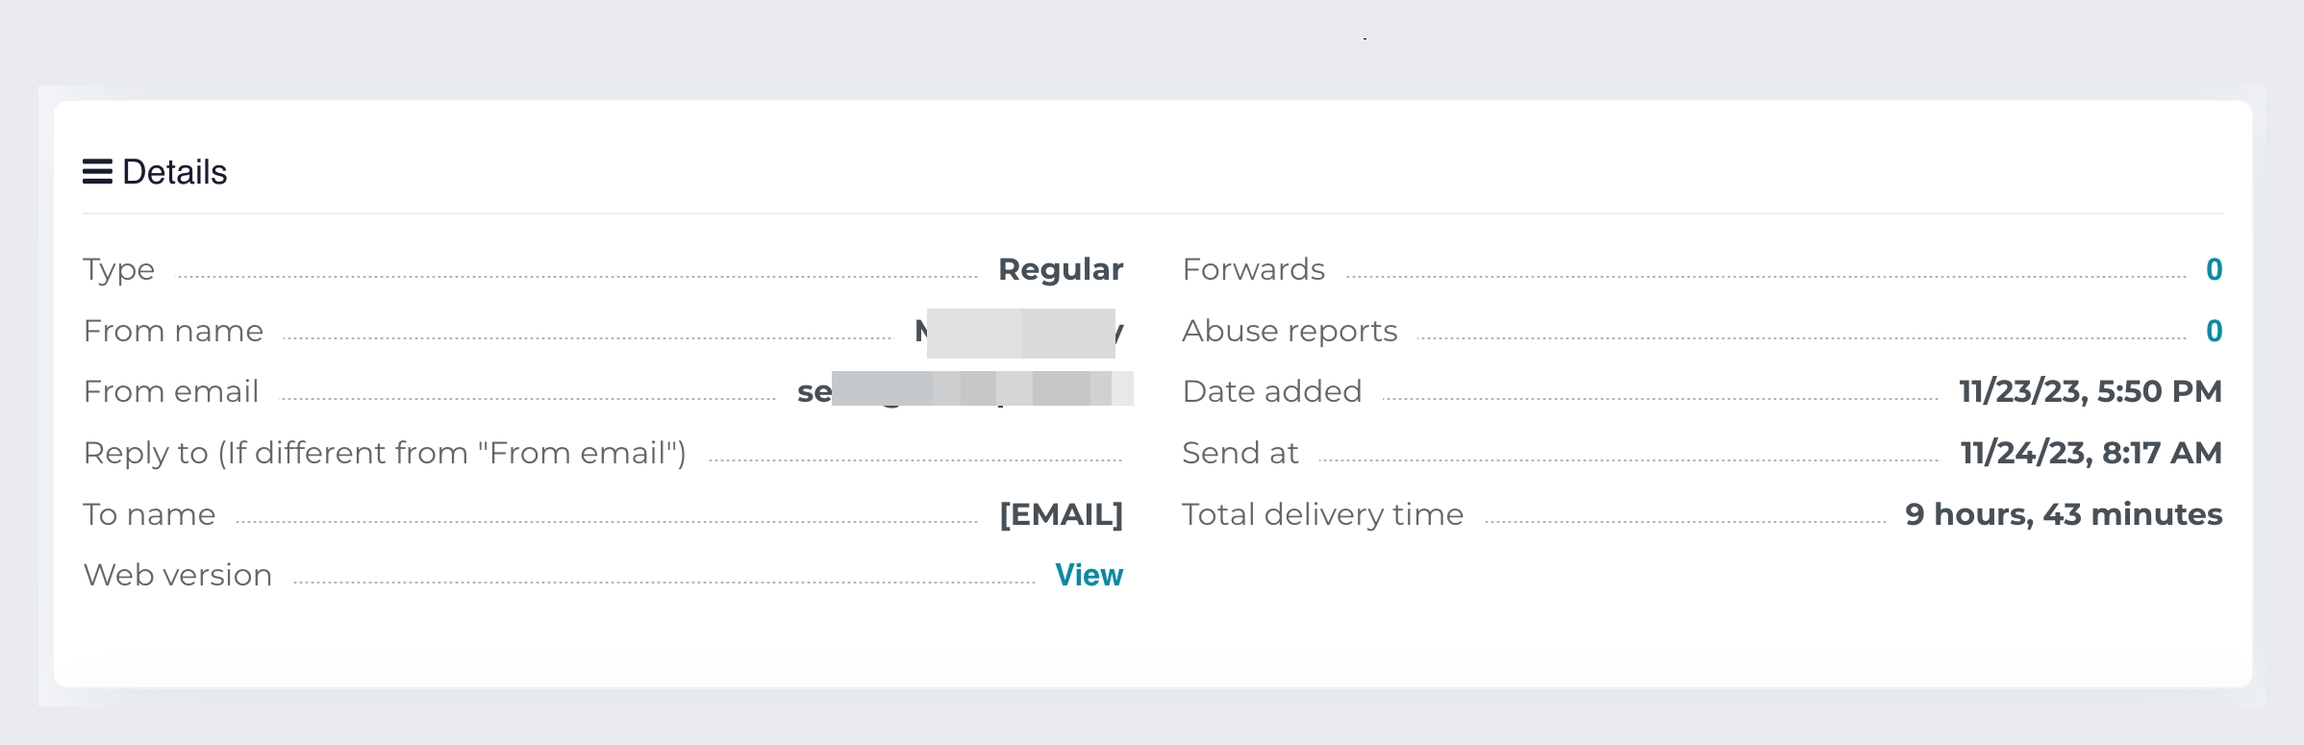Click the Send at timestamp 11/24/23
The width and height of the screenshot is (2304, 745).
2091,453
